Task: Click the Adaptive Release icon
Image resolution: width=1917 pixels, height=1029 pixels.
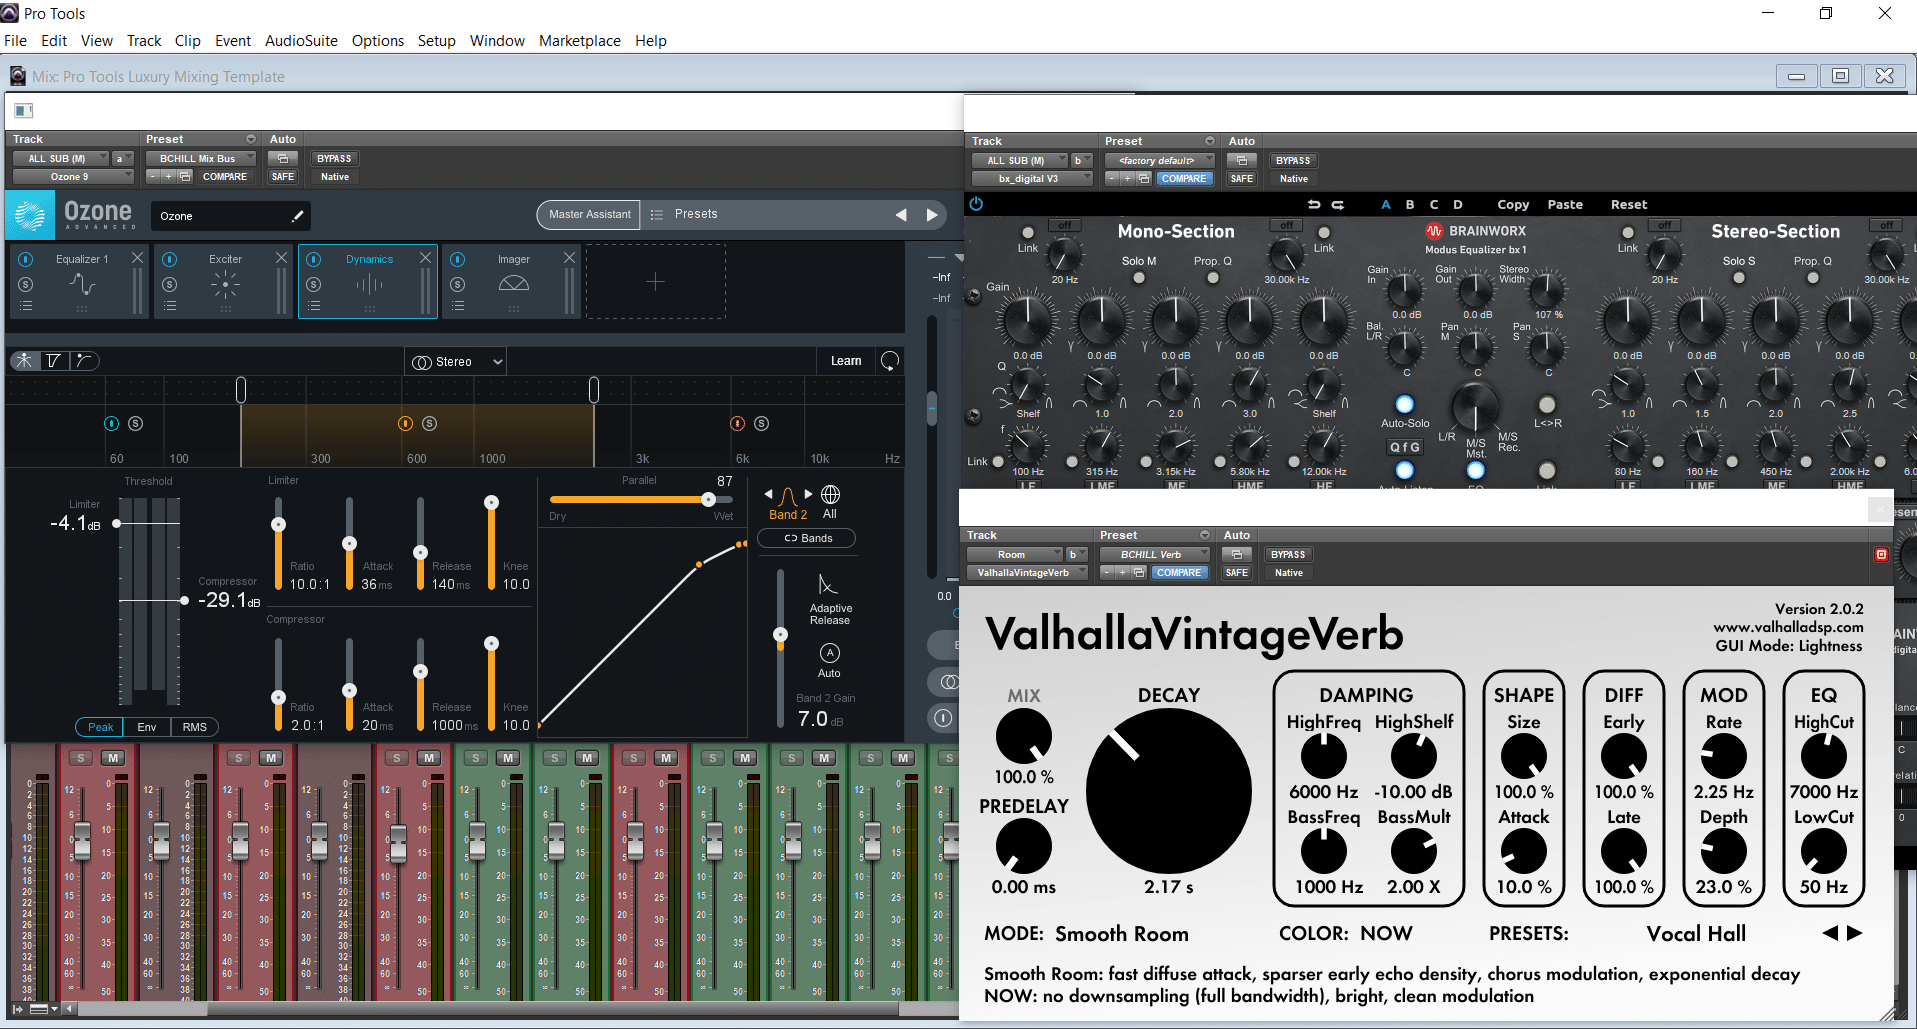Action: point(828,585)
